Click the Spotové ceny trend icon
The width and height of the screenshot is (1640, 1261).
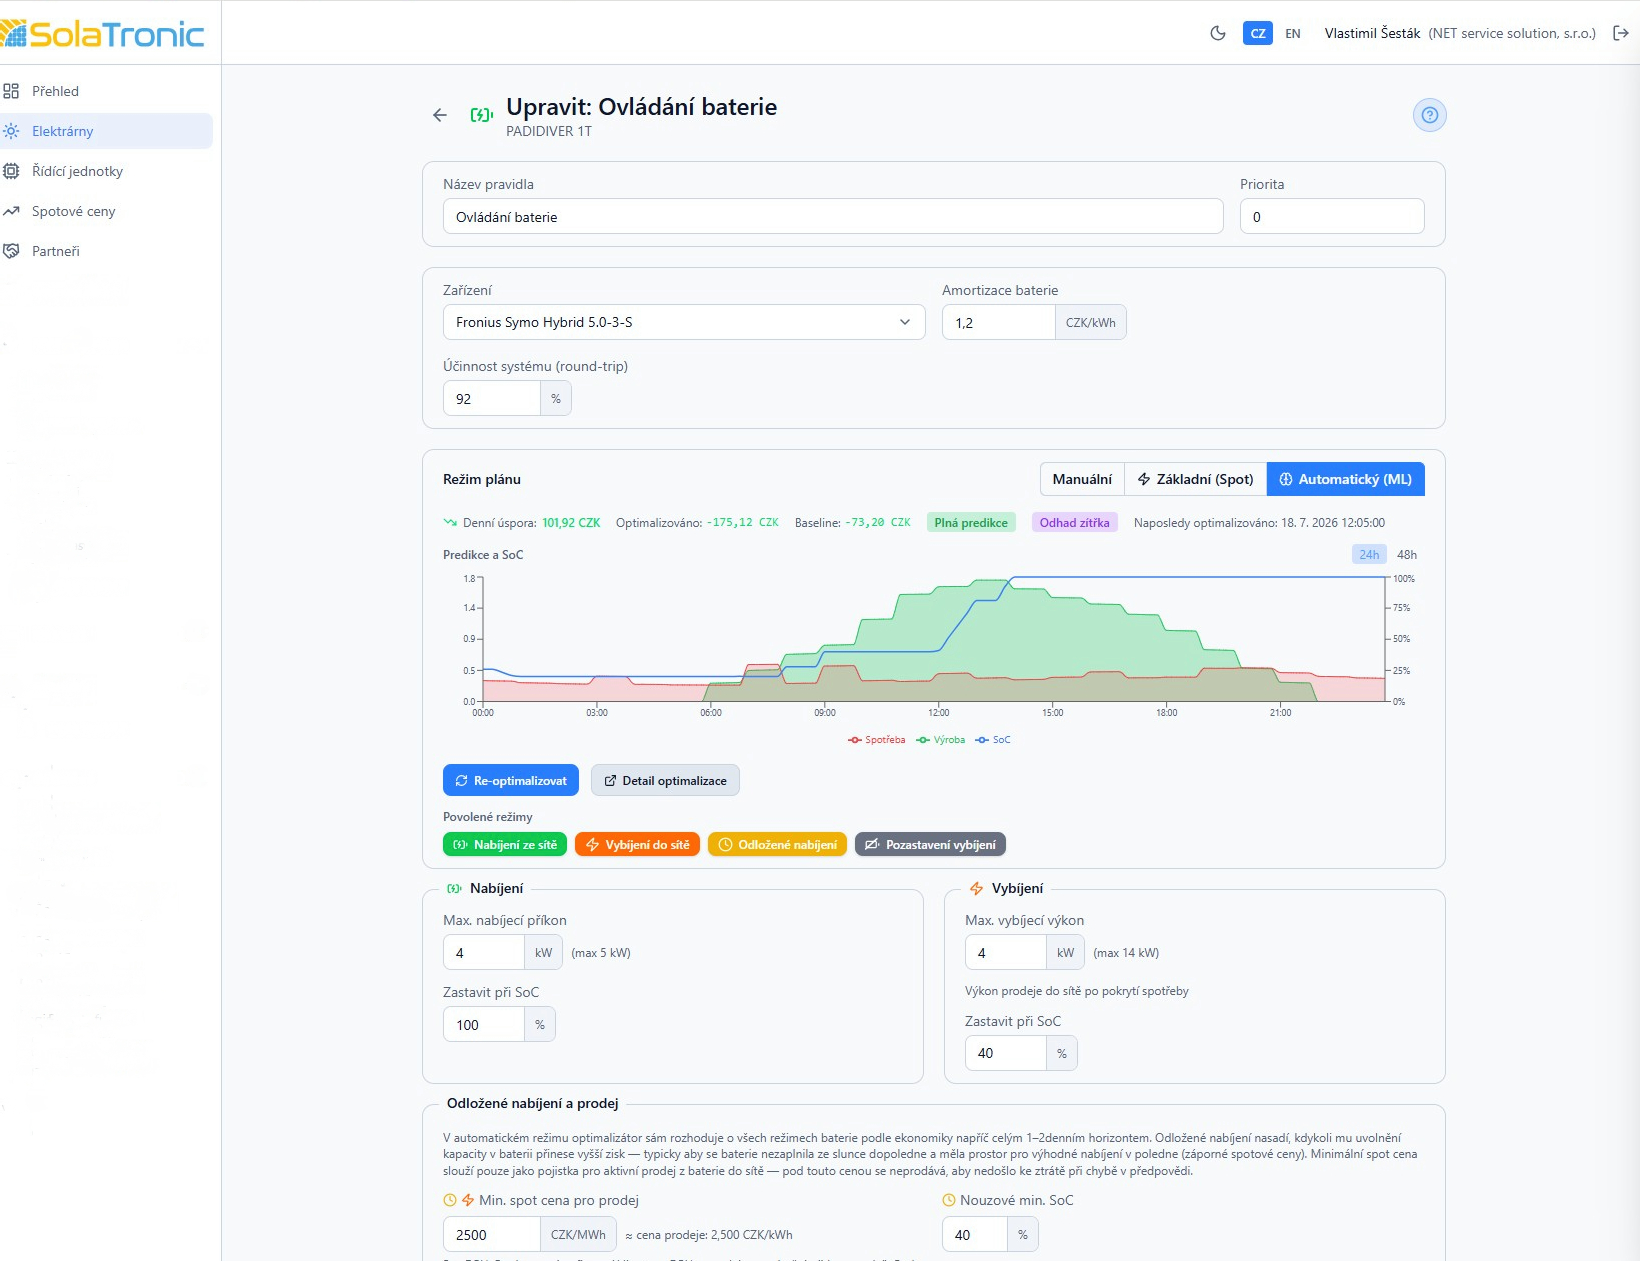(x=11, y=211)
